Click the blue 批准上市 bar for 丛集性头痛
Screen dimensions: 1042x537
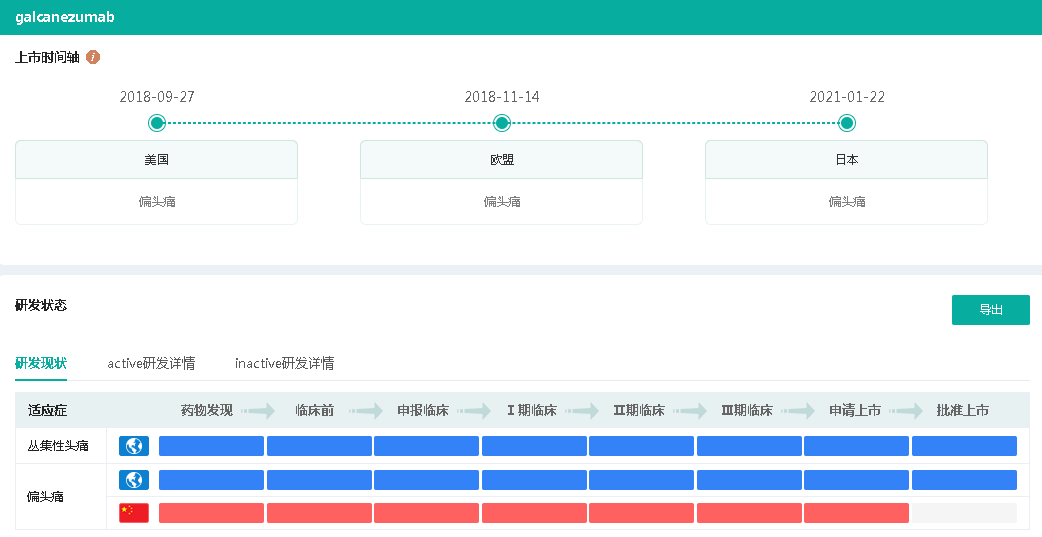click(x=964, y=446)
